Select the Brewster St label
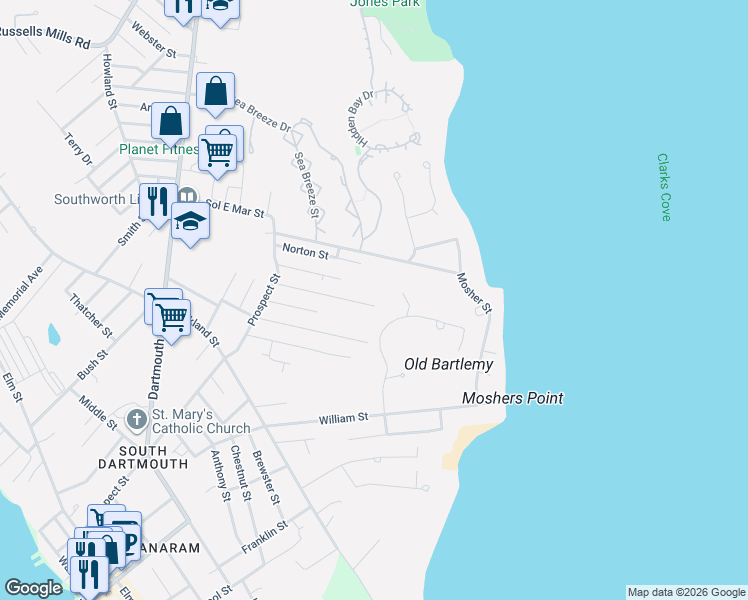This screenshot has width=748, height=600. [x=266, y=477]
